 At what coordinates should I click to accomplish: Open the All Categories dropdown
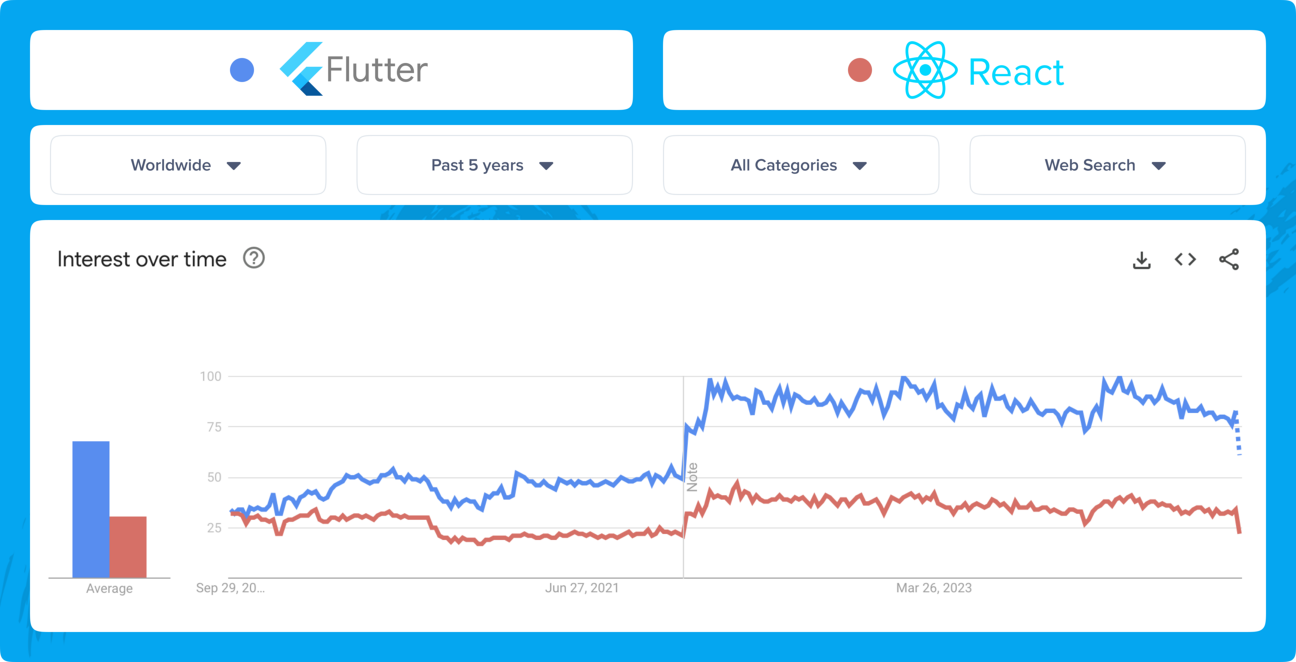(x=800, y=165)
